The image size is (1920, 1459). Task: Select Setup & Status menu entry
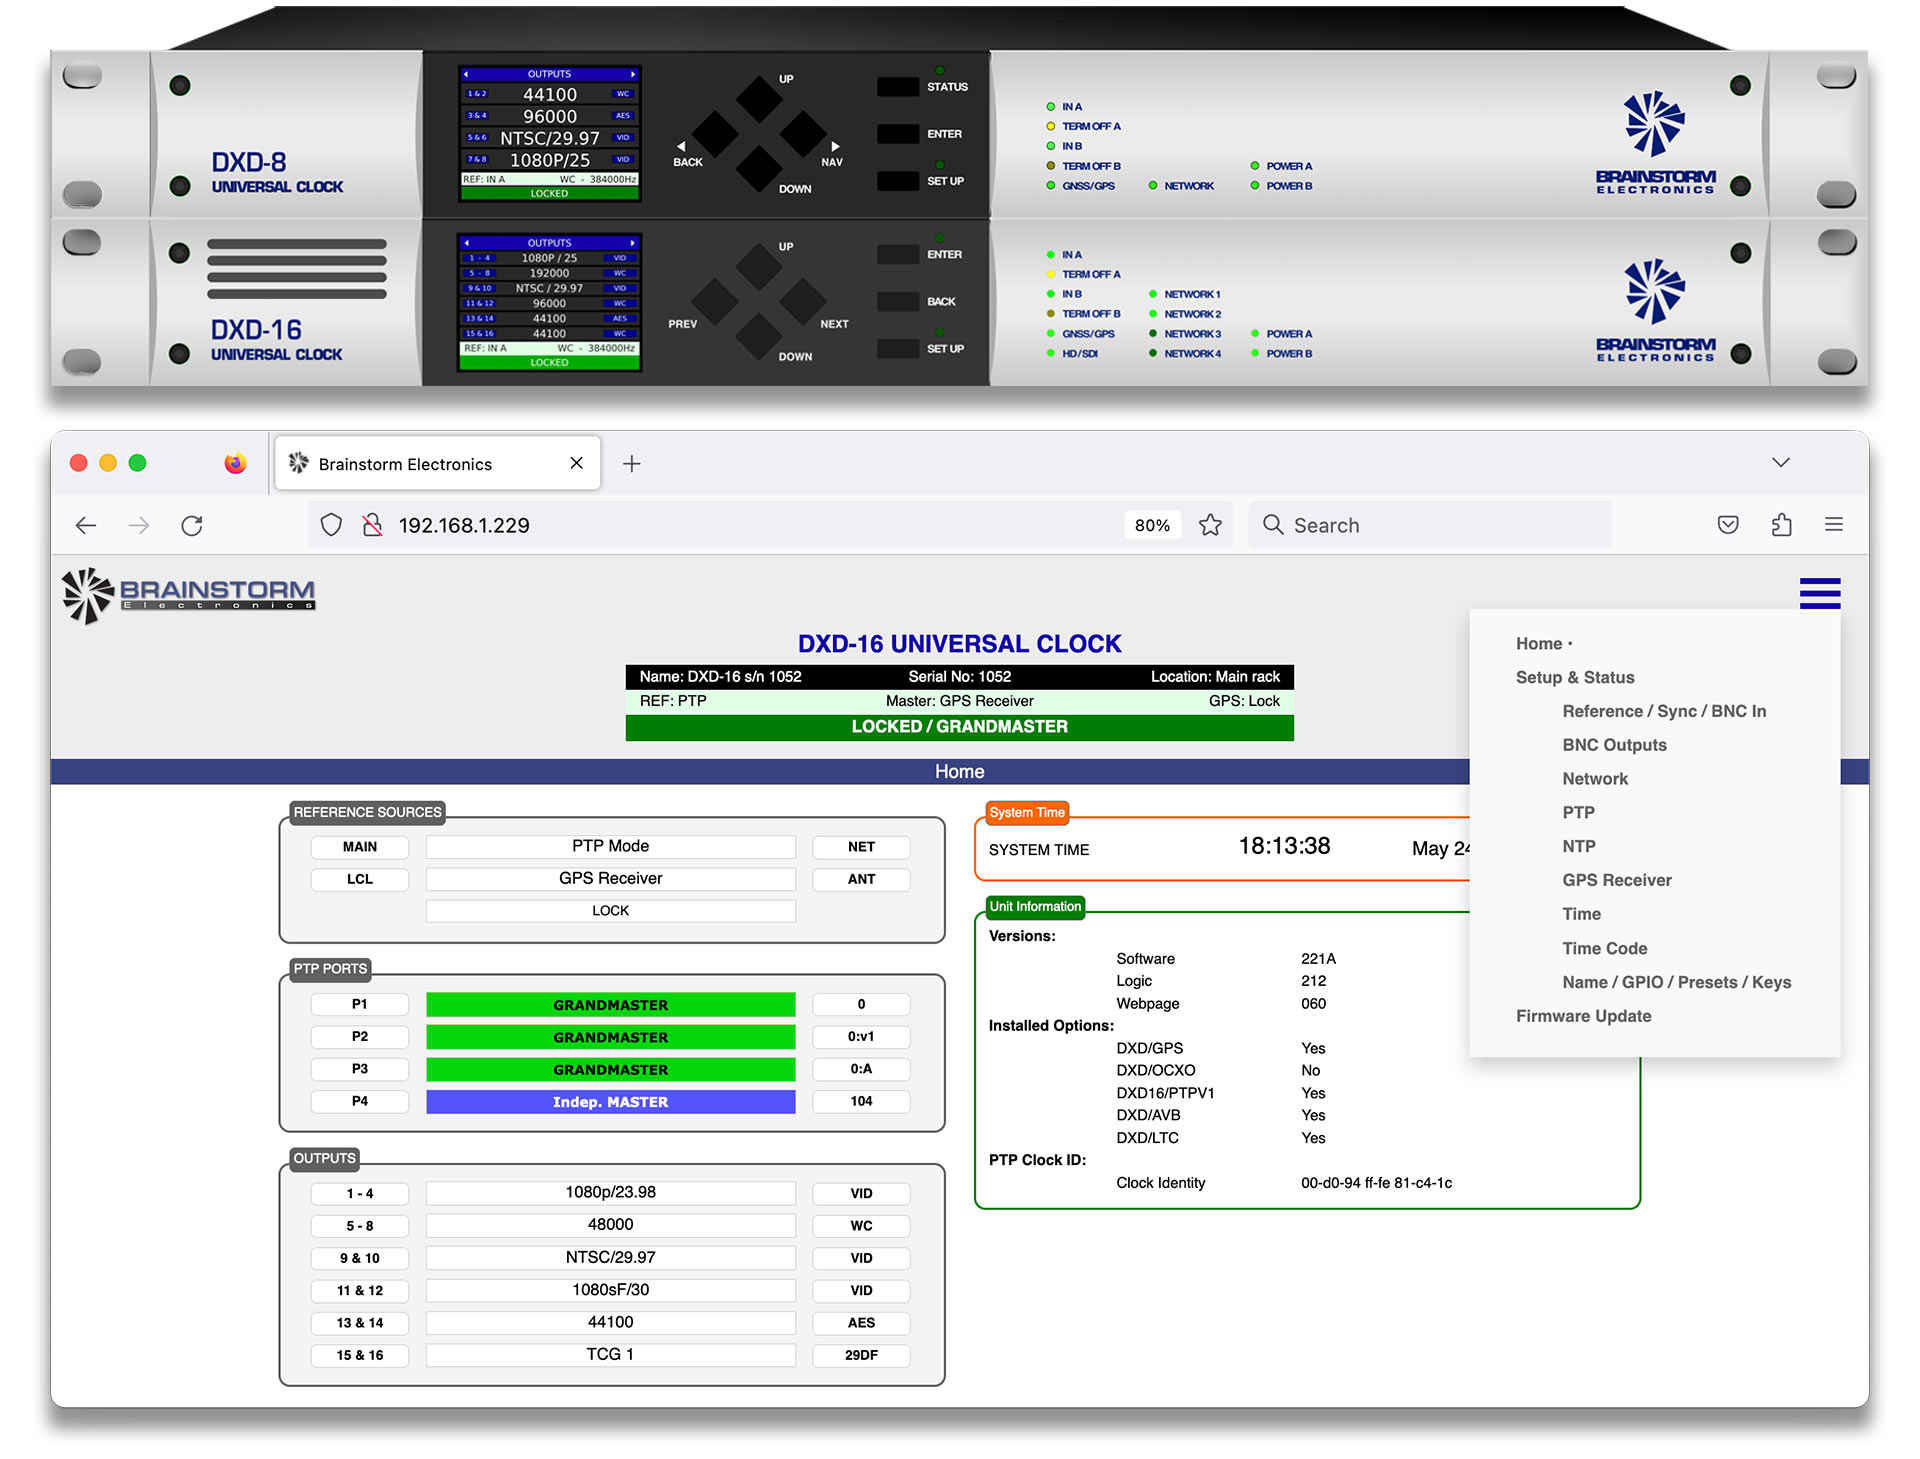click(x=1575, y=677)
